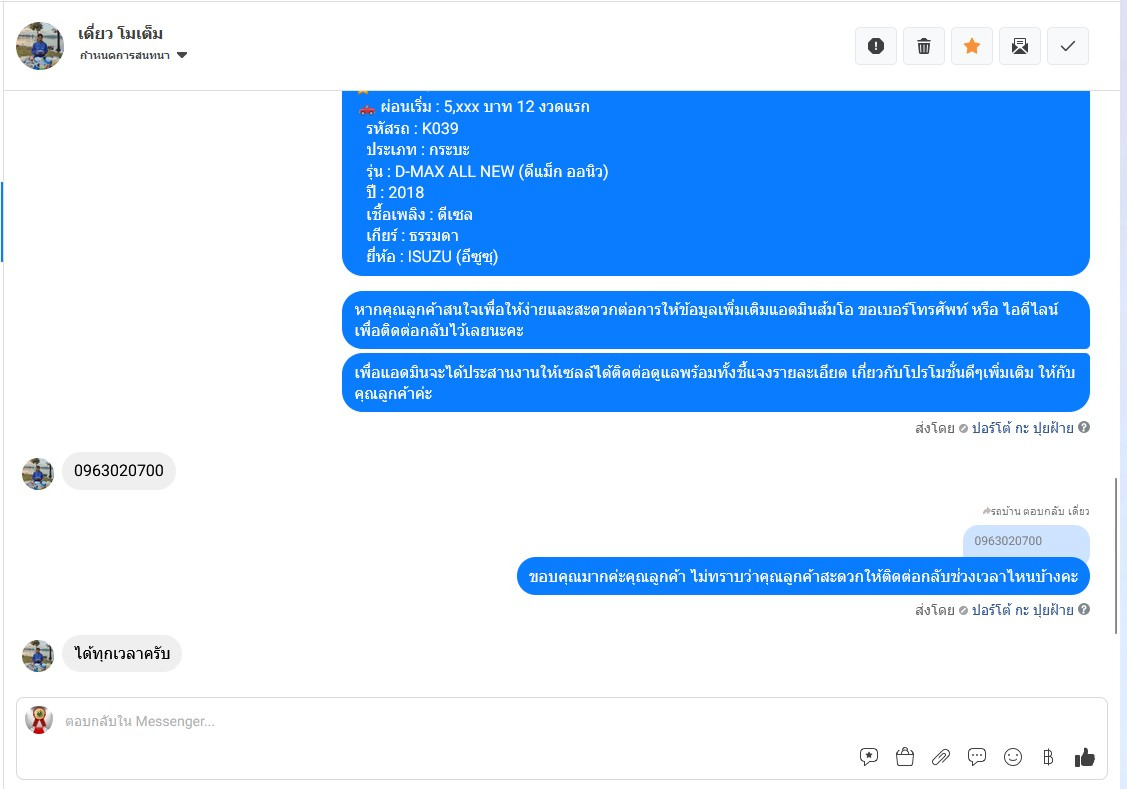
Task: Click the quoted reply 0963020700 bubble
Action: [x=1026, y=541]
